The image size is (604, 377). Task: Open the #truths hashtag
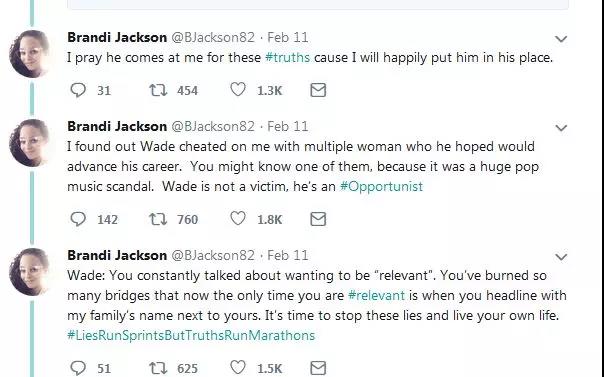tap(287, 57)
